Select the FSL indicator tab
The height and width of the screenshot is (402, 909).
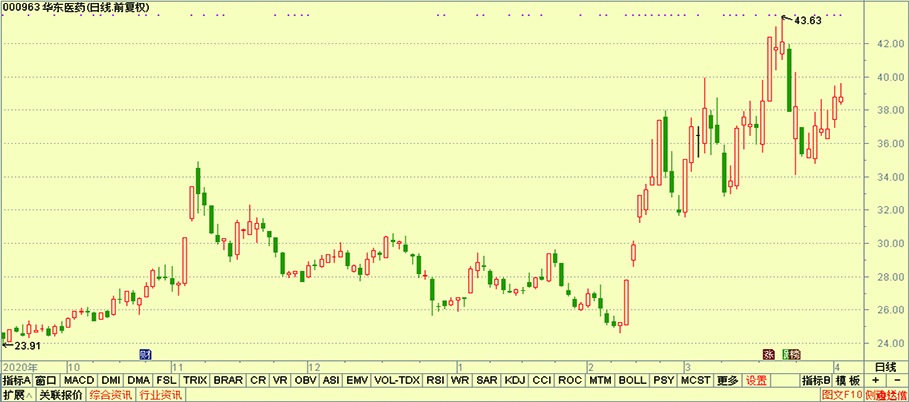pos(166,381)
